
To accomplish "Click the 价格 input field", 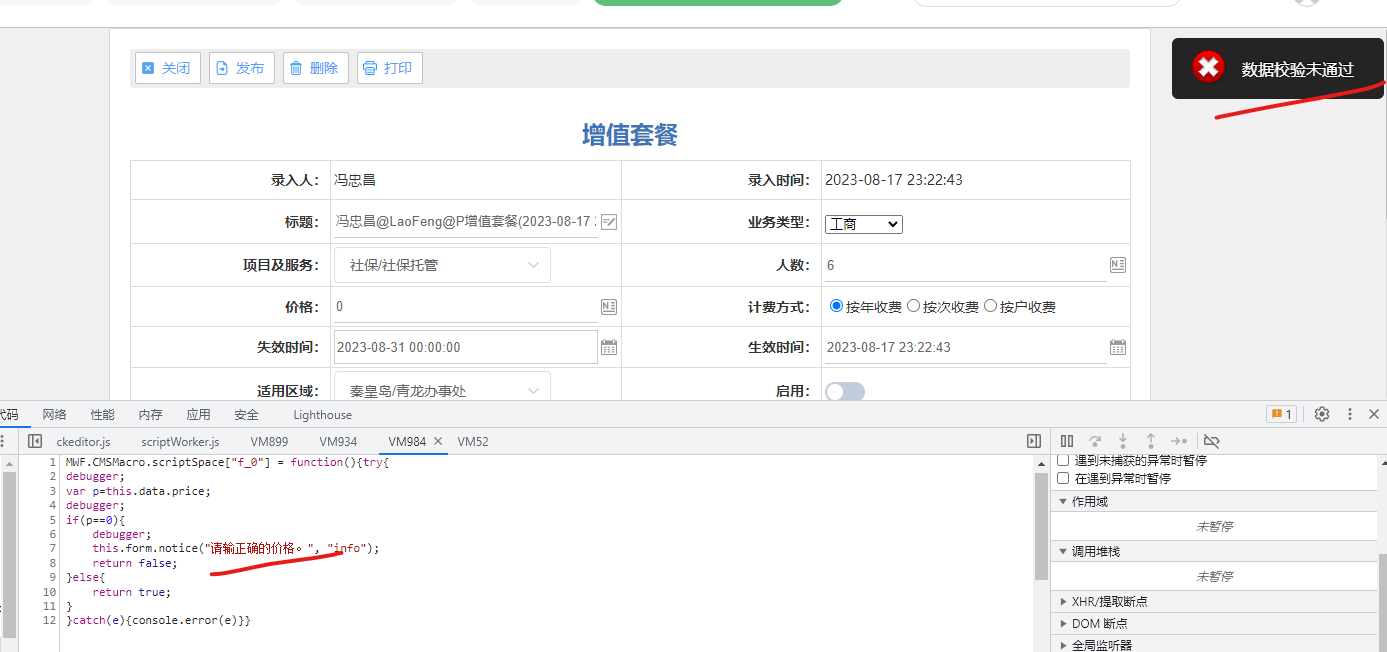I will pos(466,306).
